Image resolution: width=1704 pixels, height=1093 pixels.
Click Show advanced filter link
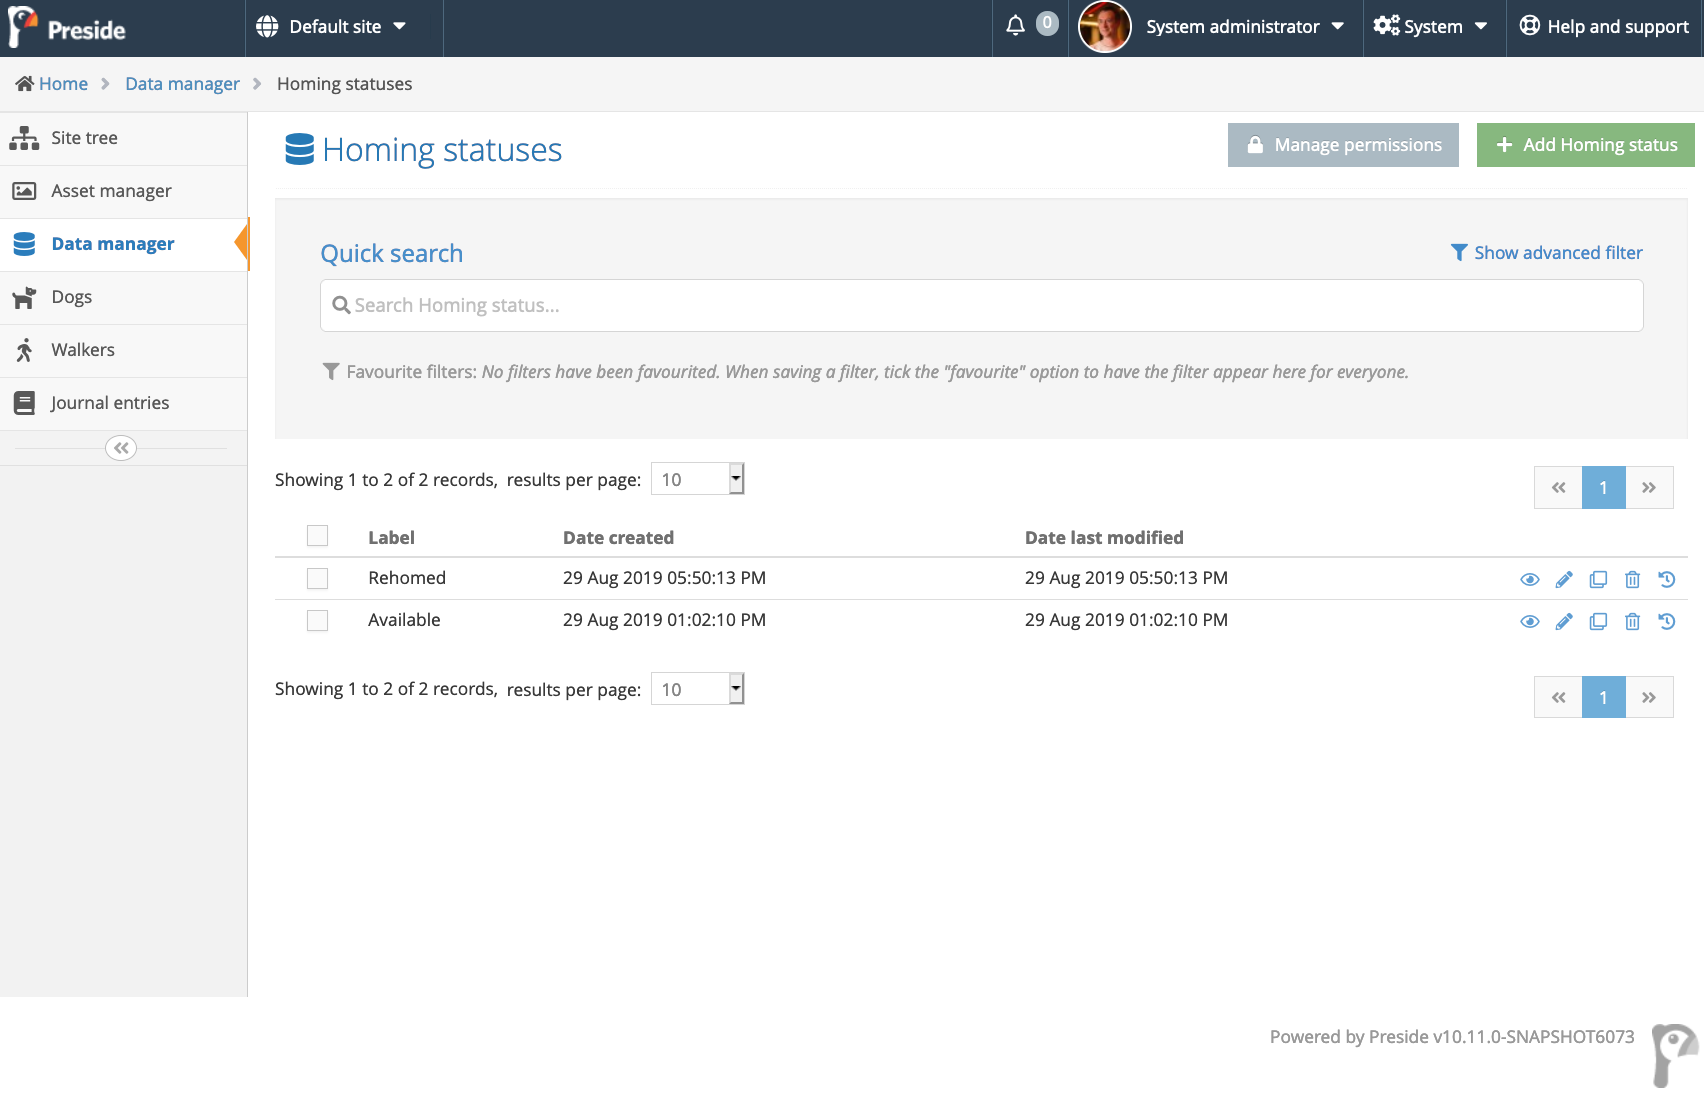click(1547, 253)
